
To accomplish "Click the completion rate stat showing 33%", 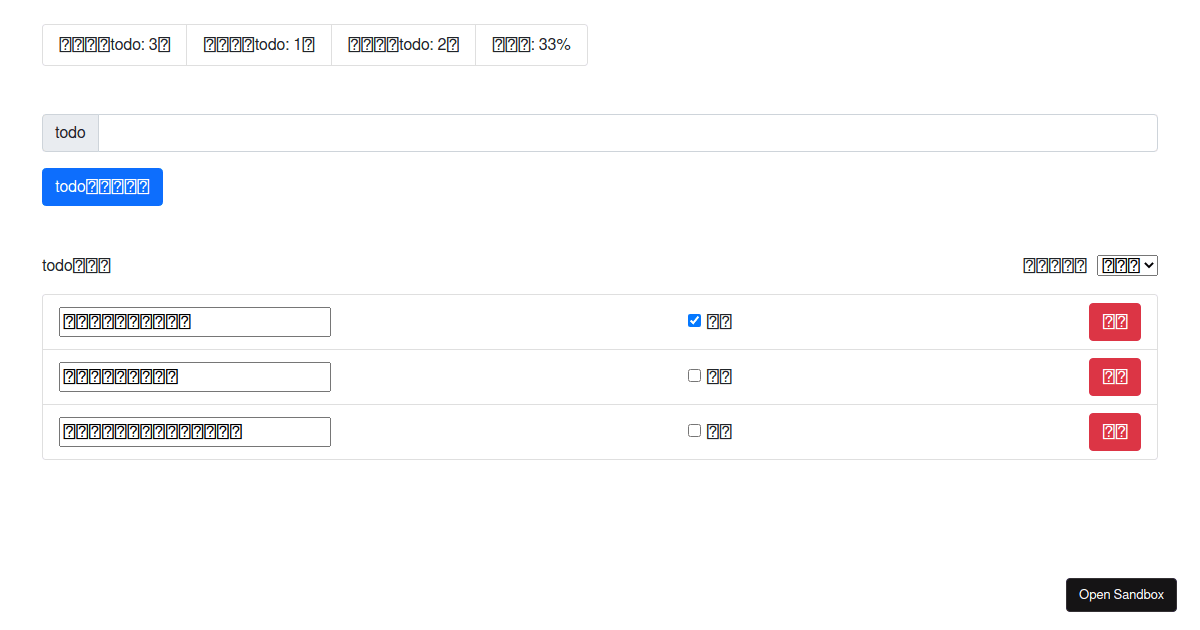I will (x=531, y=44).
